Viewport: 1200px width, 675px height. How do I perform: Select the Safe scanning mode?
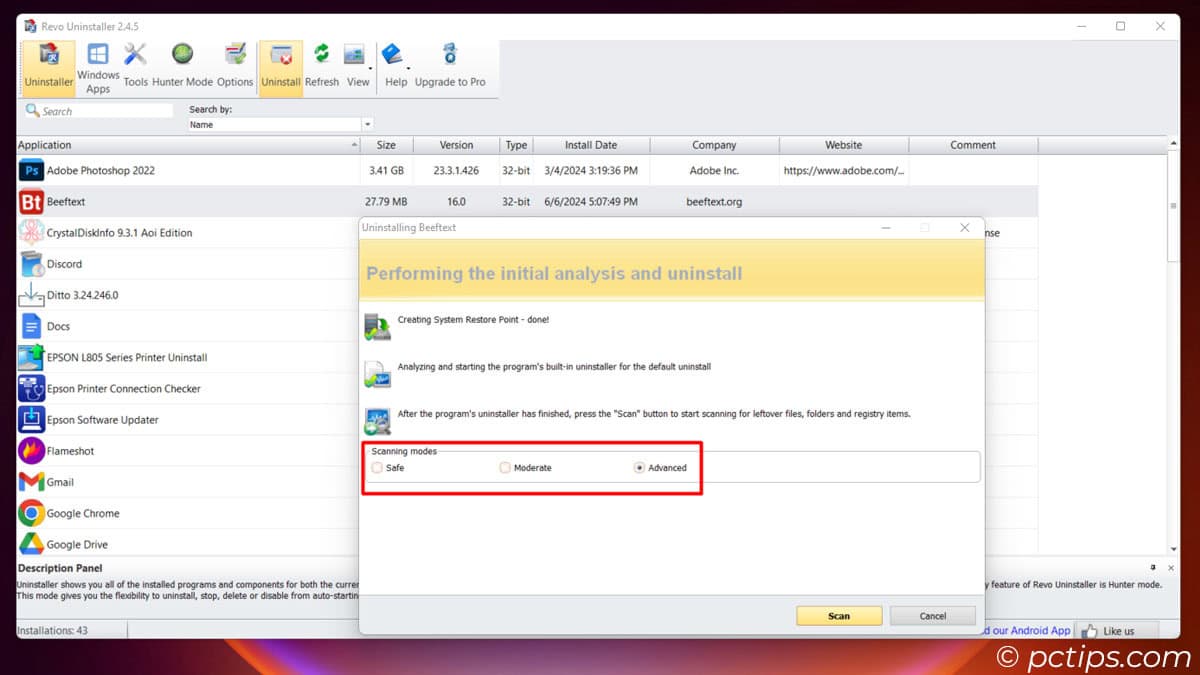[377, 467]
